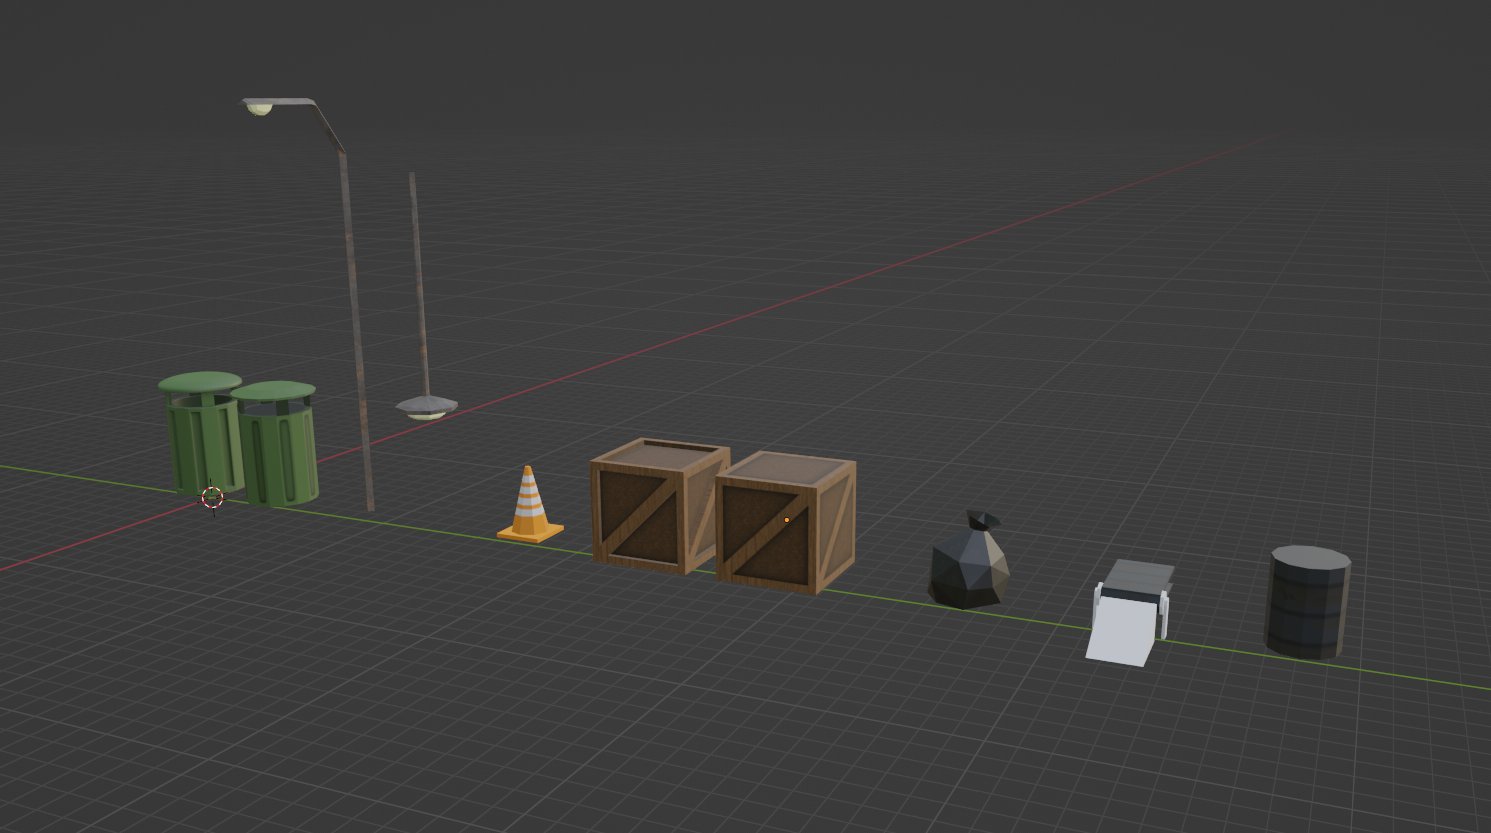Click the tied knot atop the garbage bag
Viewport: 1491px width, 833px height.
tap(981, 521)
